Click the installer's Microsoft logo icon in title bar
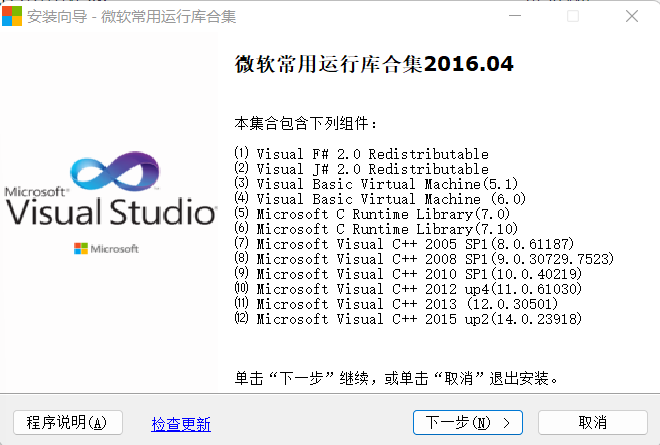This screenshot has height=445, width=660. (12, 16)
